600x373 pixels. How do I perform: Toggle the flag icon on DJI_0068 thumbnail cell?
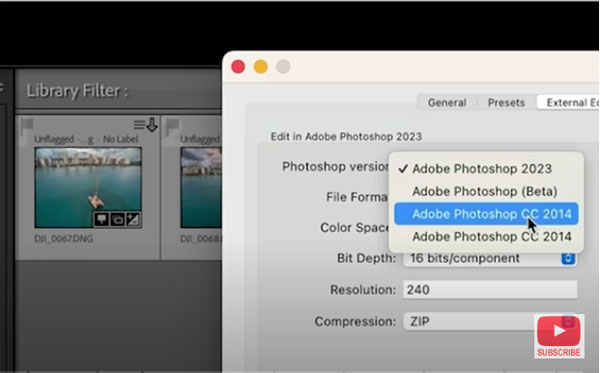pyautogui.click(x=173, y=126)
